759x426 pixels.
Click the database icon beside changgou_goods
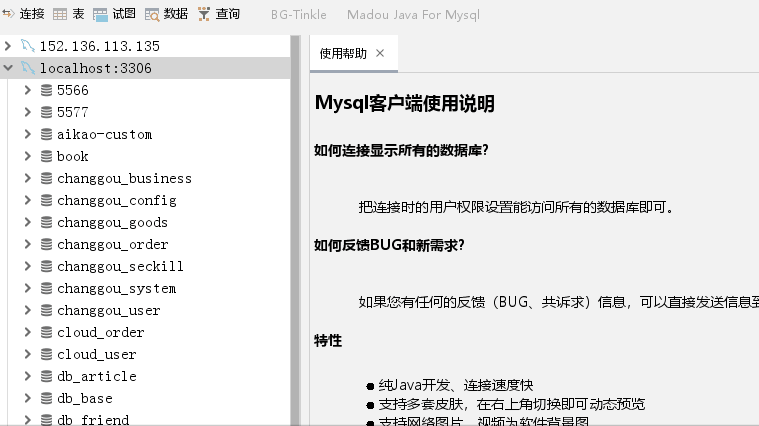(46, 222)
